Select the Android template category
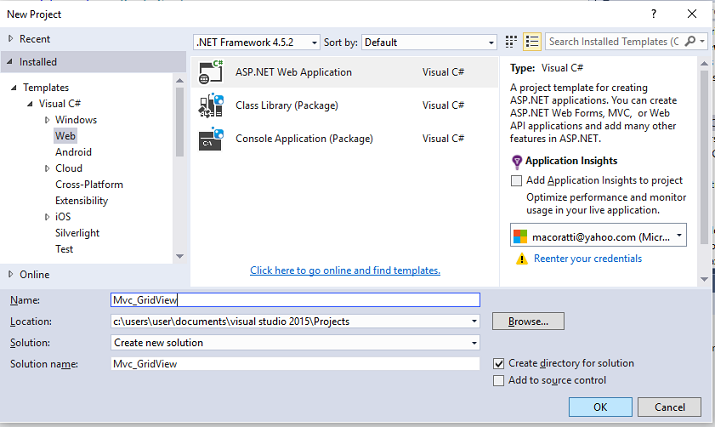The image size is (715, 427). tap(73, 152)
